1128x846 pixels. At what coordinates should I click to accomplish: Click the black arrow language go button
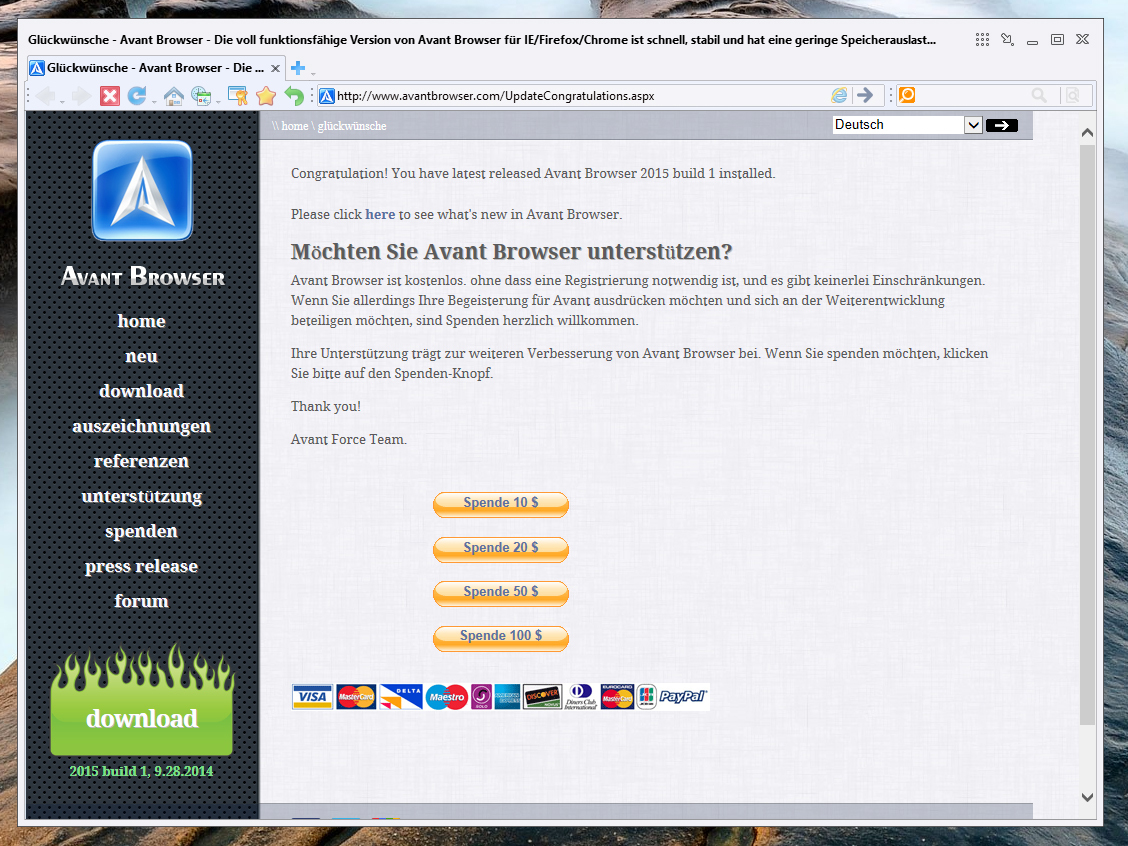(x=1001, y=125)
